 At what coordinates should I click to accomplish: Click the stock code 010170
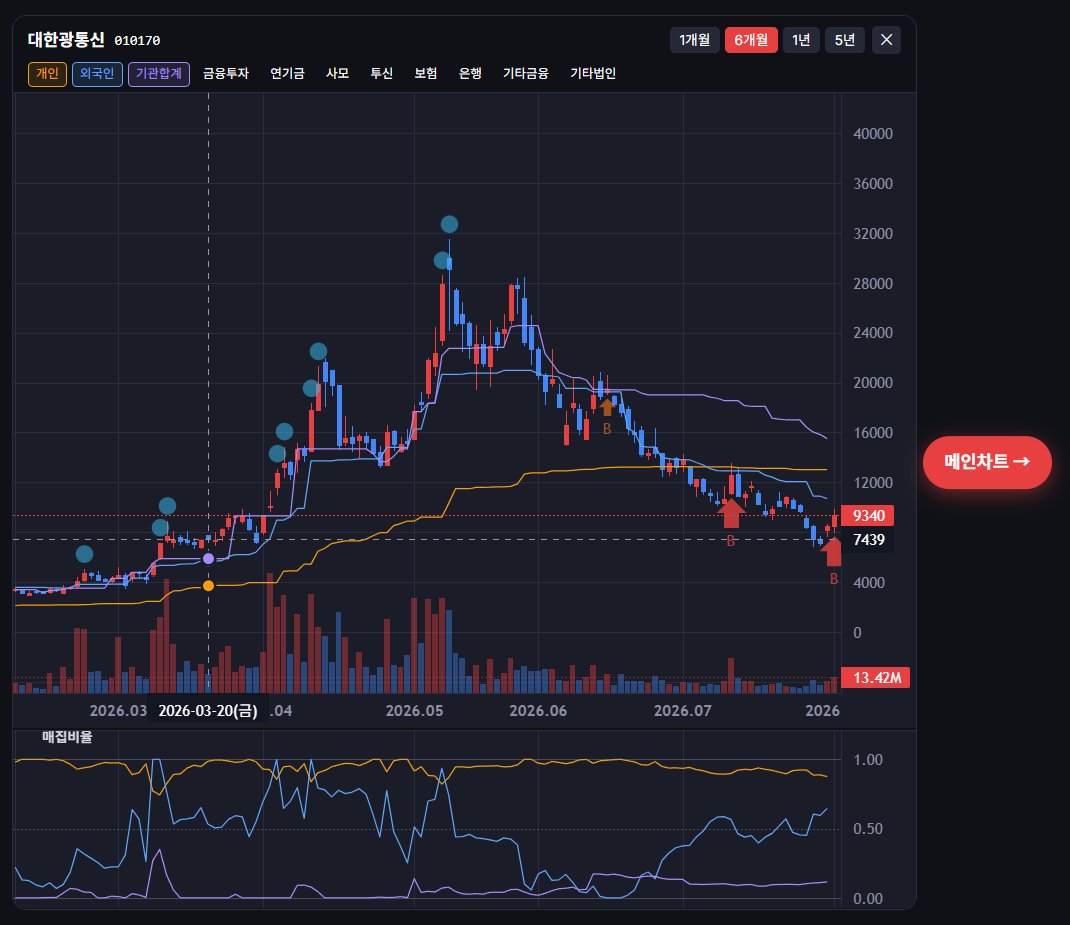pyautogui.click(x=137, y=41)
